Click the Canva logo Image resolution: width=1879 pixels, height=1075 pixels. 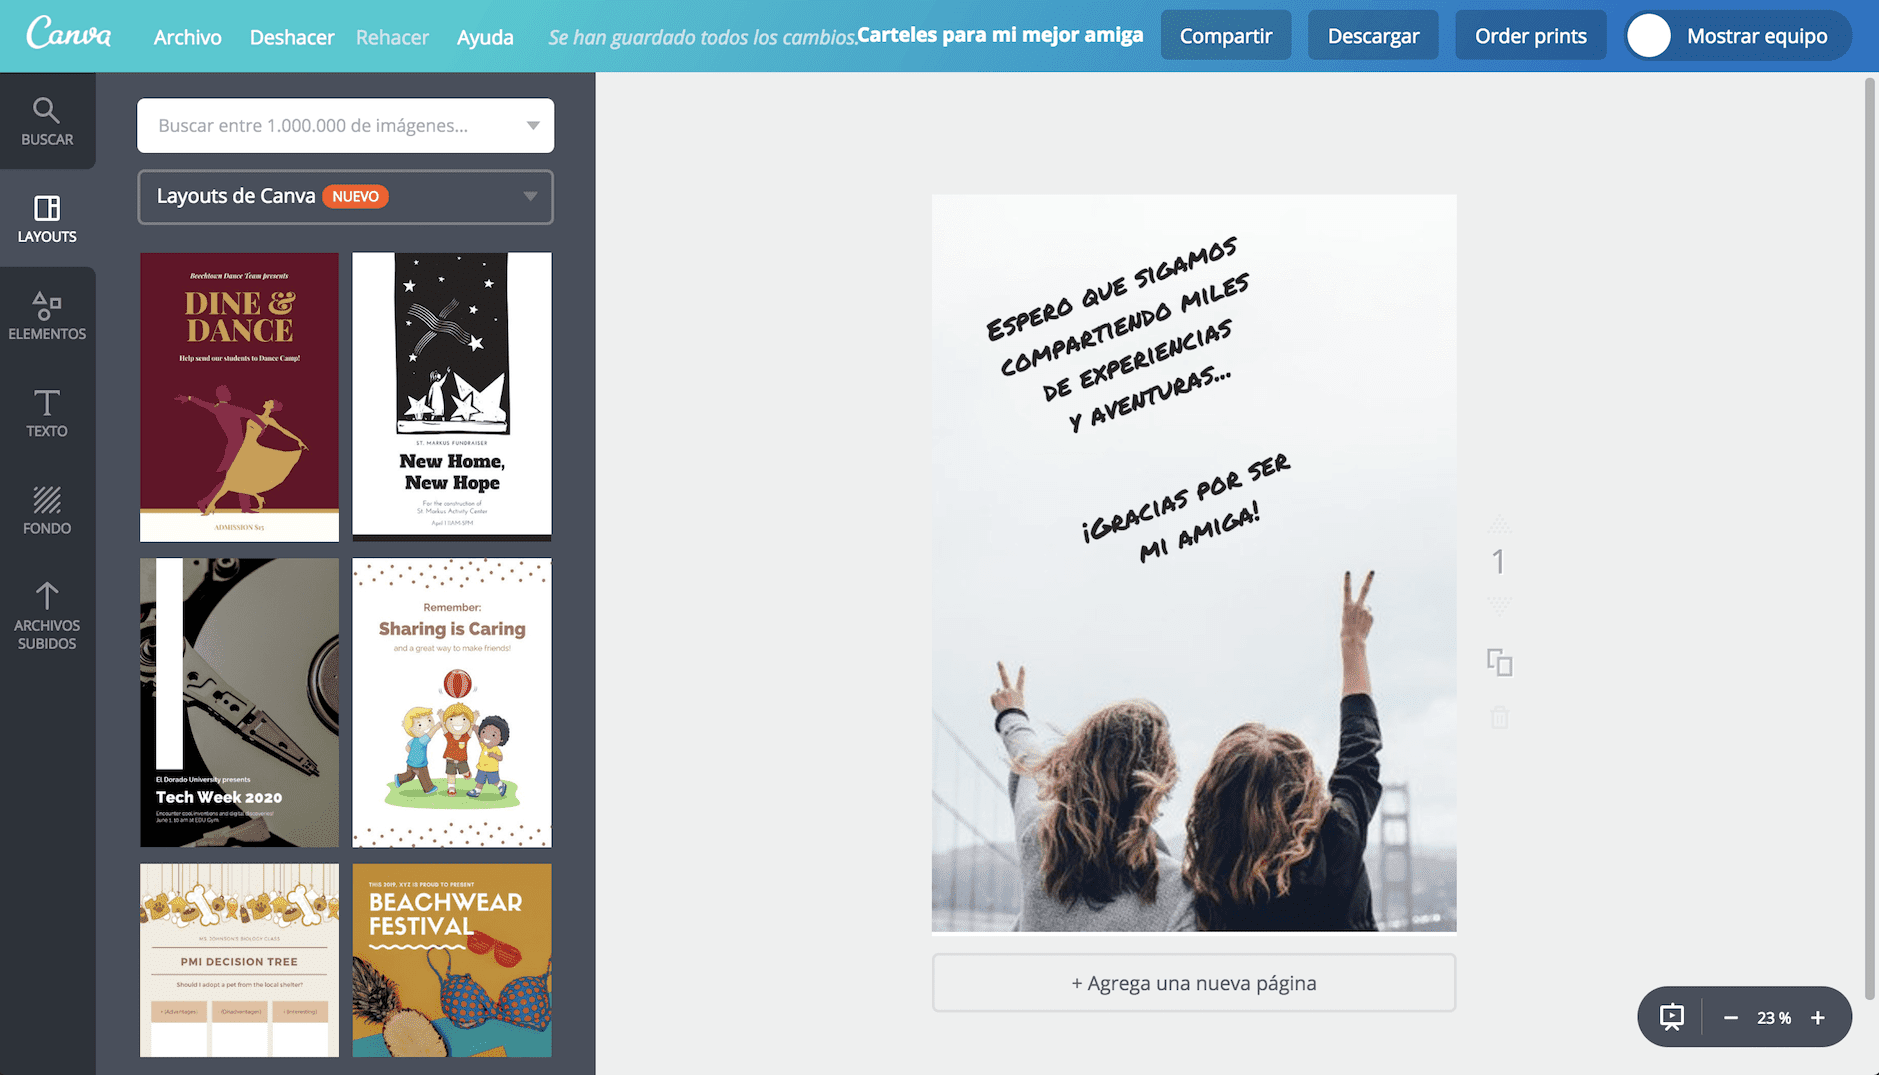[x=69, y=35]
